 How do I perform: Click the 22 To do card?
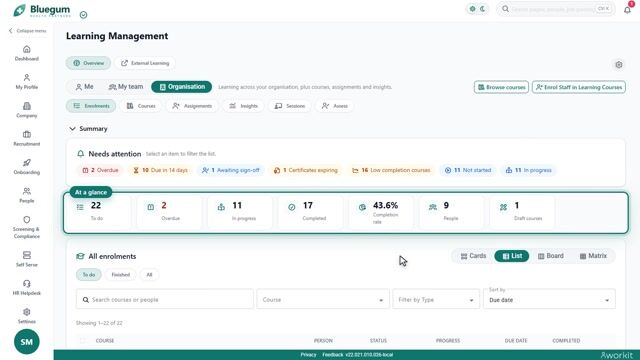point(98,213)
